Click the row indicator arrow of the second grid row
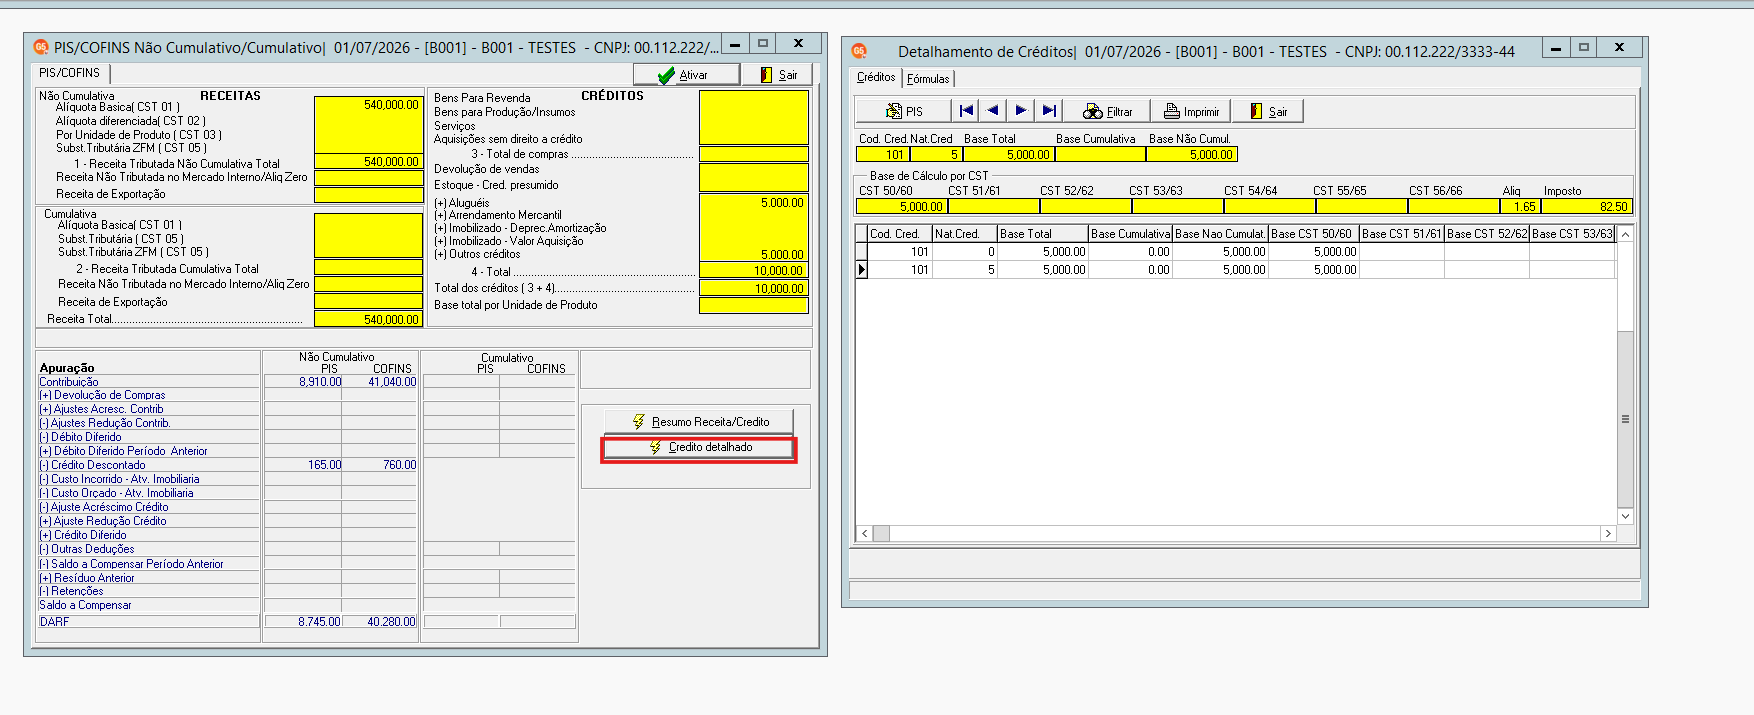 pyautogui.click(x=862, y=270)
